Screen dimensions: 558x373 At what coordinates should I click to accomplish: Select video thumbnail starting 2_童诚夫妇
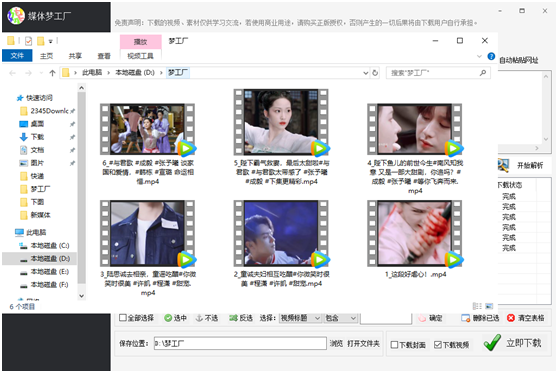click(281, 233)
